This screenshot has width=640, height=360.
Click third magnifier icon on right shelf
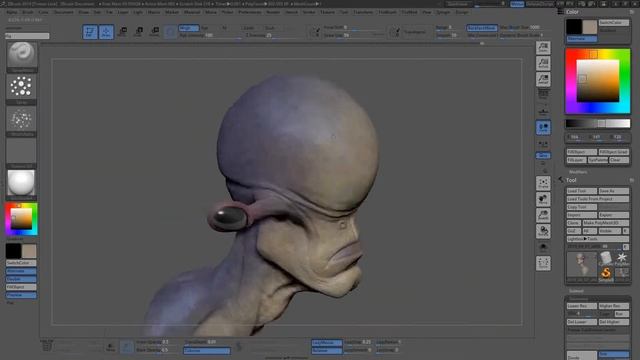pos(543,79)
